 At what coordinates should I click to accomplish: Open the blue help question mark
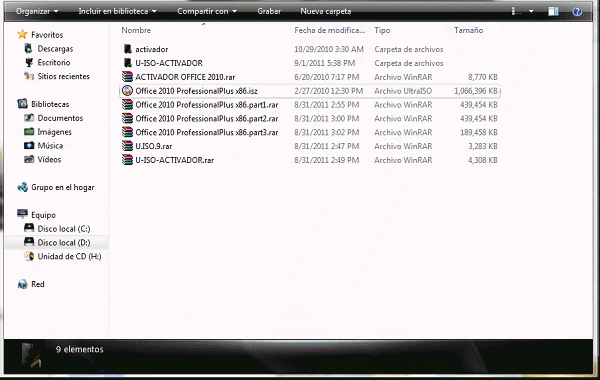click(x=577, y=11)
